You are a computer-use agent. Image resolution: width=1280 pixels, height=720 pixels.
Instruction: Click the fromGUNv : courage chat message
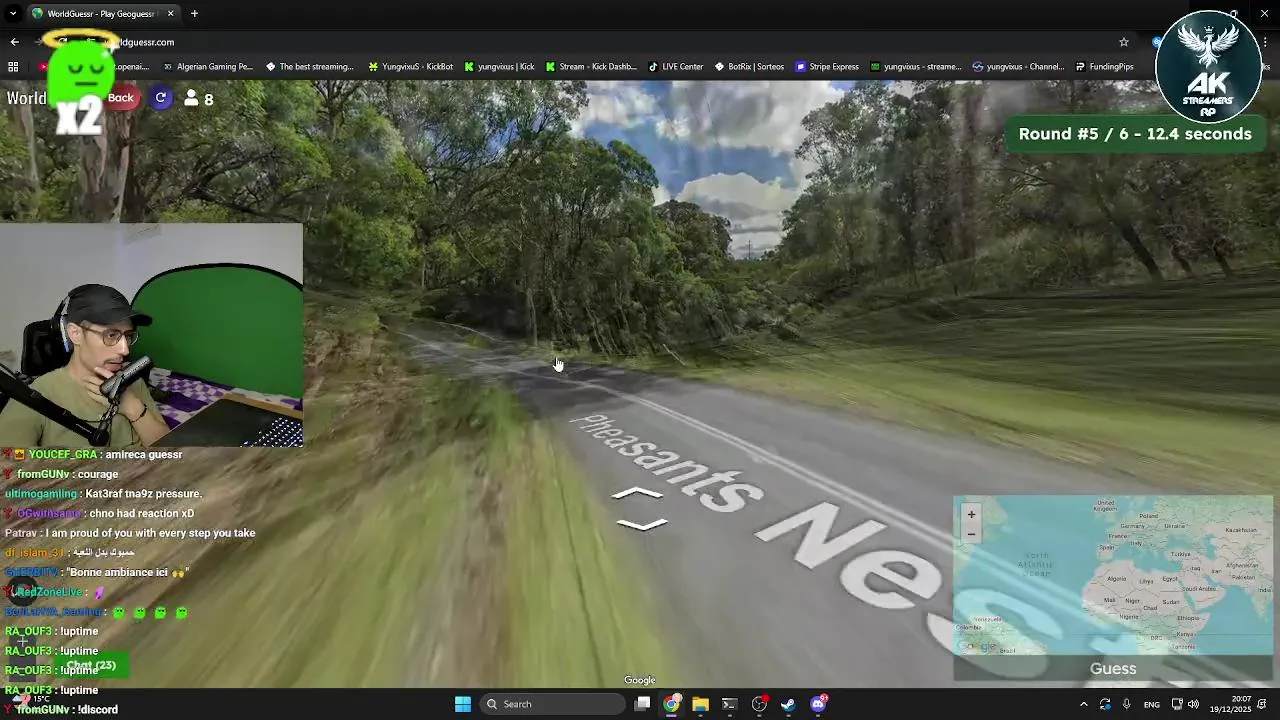coord(61,474)
